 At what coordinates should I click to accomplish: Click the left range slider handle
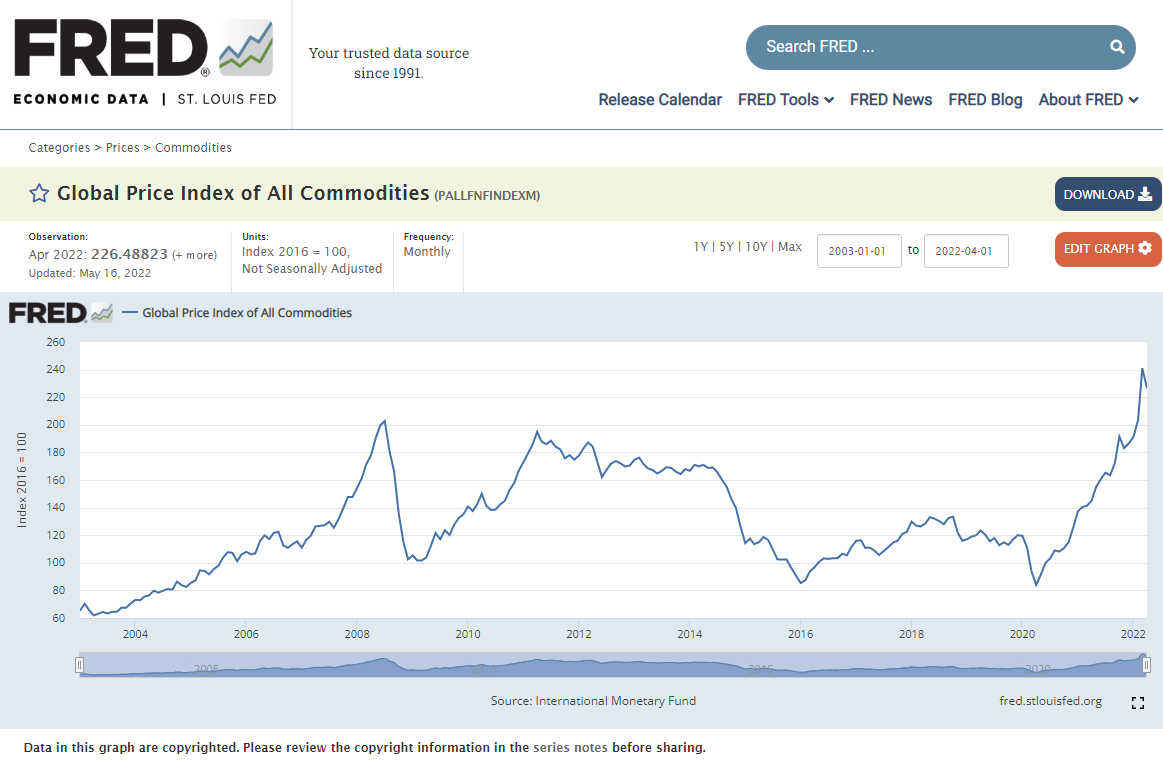79,665
